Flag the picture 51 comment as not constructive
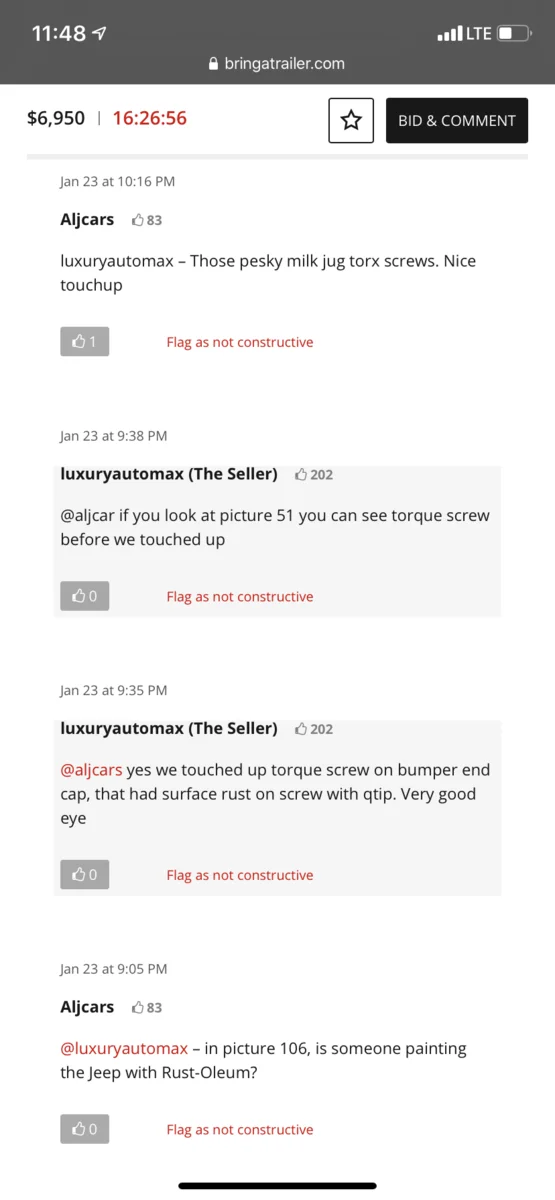This screenshot has width=555, height=1200. (240, 596)
